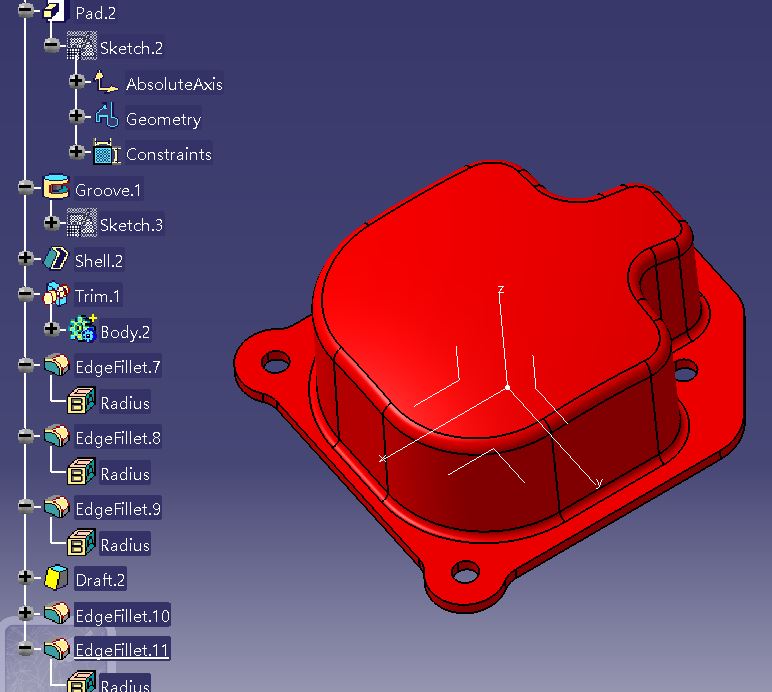Image resolution: width=772 pixels, height=692 pixels.
Task: Click the EdgeFillet.9 fillet icon
Action: pyautogui.click(x=56, y=506)
